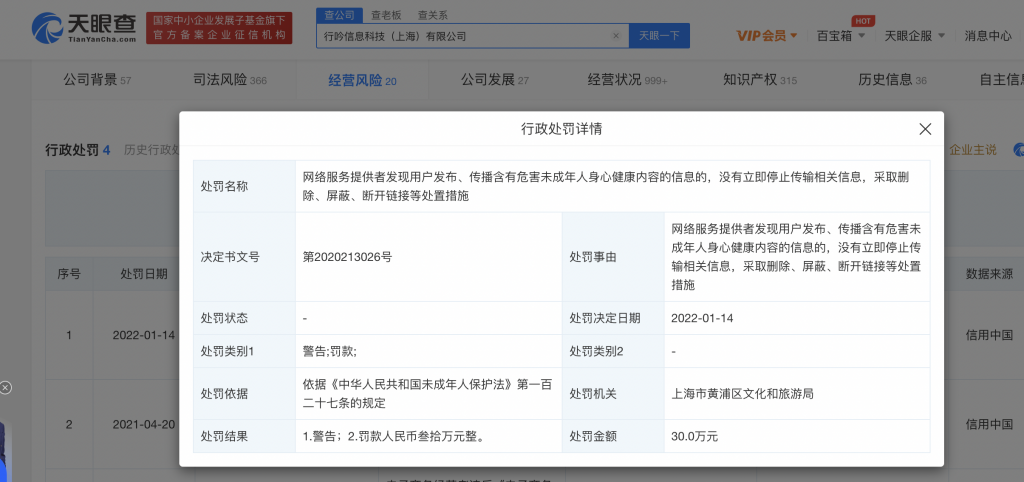Viewport: 1024px width, 482px height.
Task: Click the 处罚名称 label cell
Action: 244,187
